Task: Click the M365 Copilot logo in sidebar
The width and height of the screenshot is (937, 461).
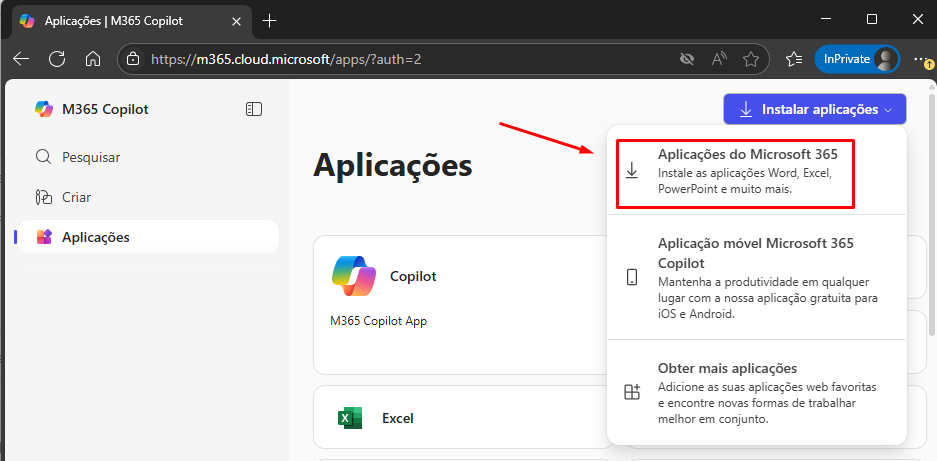Action: (x=44, y=109)
